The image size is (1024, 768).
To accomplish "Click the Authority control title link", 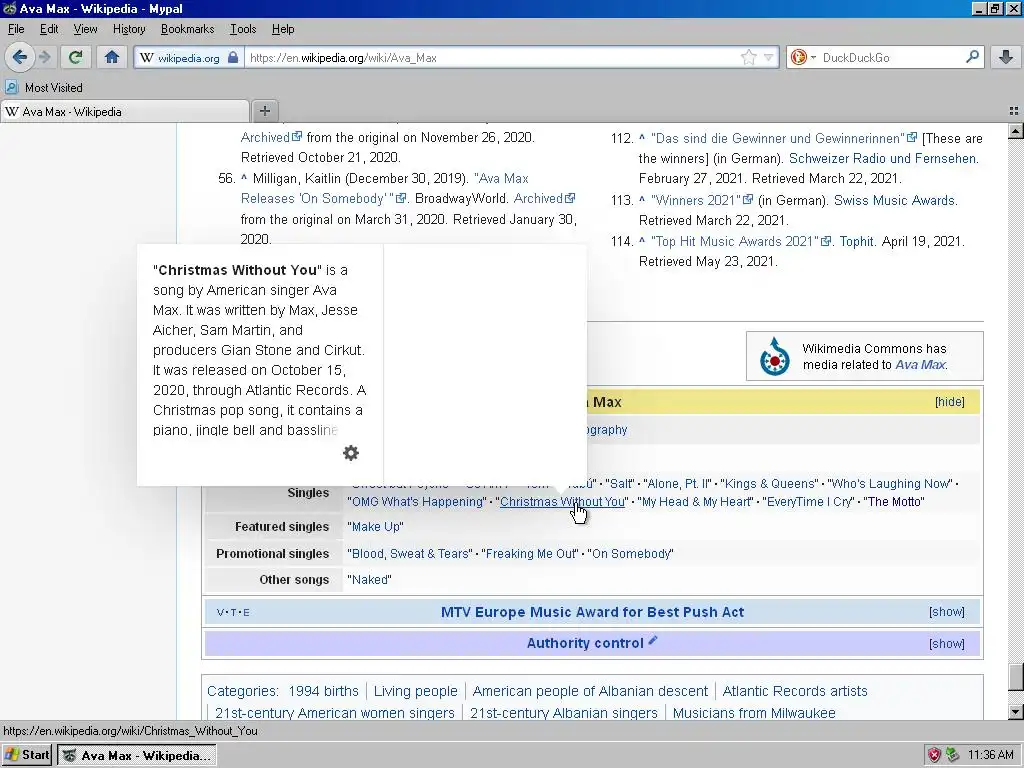I will point(585,643).
